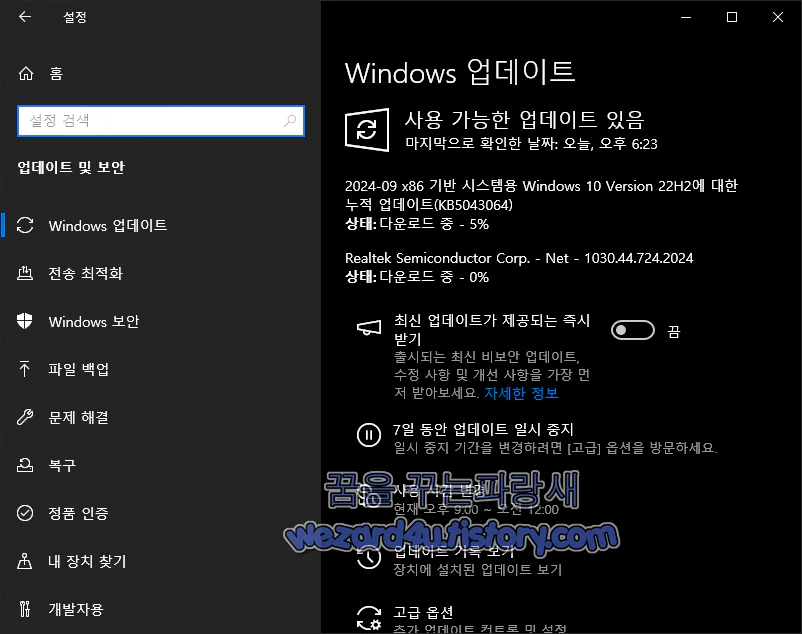Select the 전송 최적화 icon
The width and height of the screenshot is (802, 634).
click(25, 273)
